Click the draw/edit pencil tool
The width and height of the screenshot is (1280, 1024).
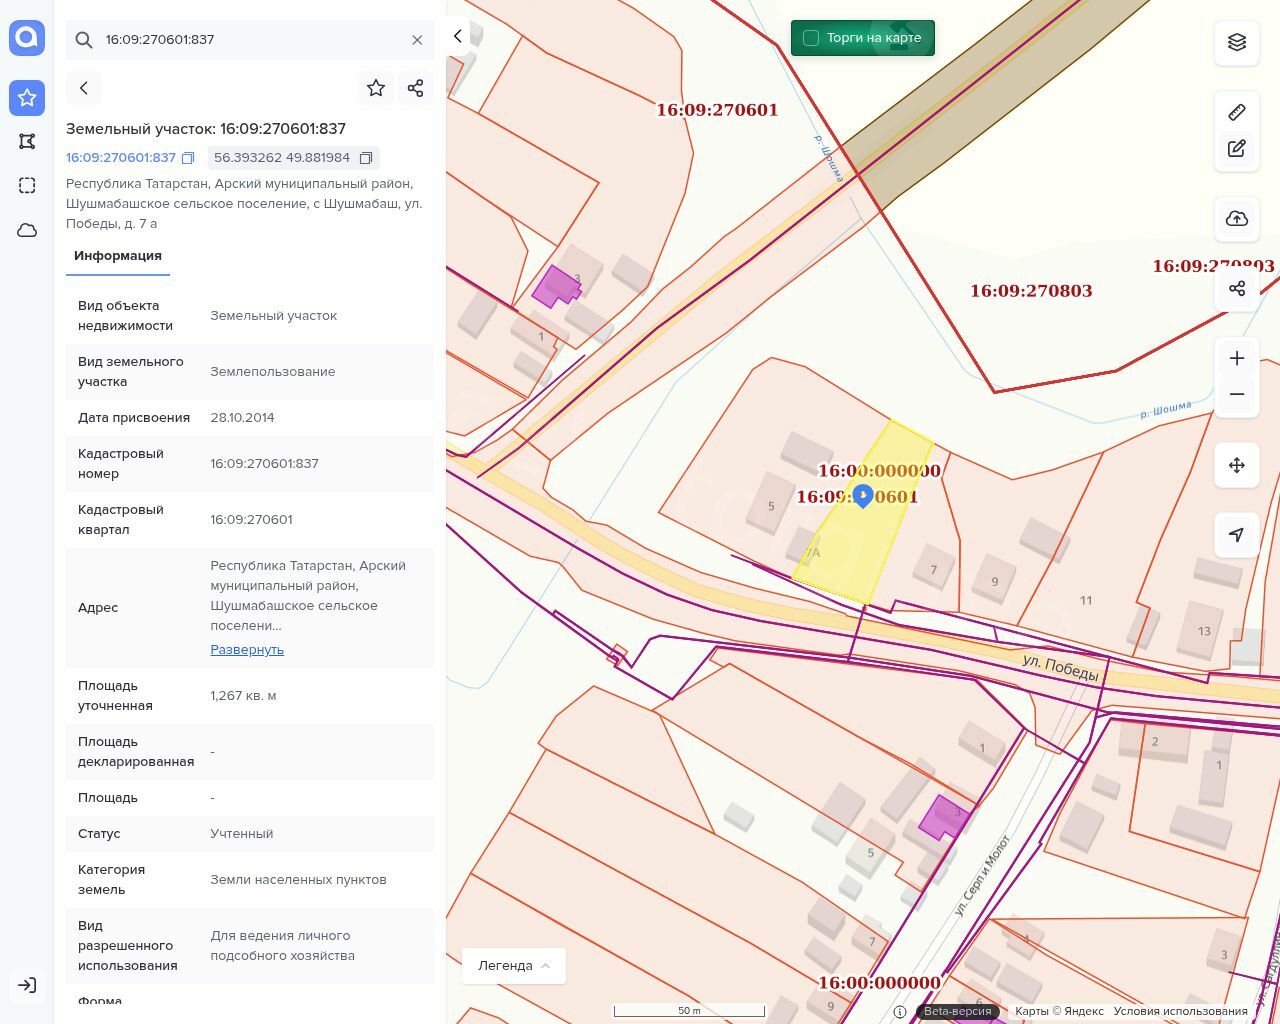click(1237, 149)
